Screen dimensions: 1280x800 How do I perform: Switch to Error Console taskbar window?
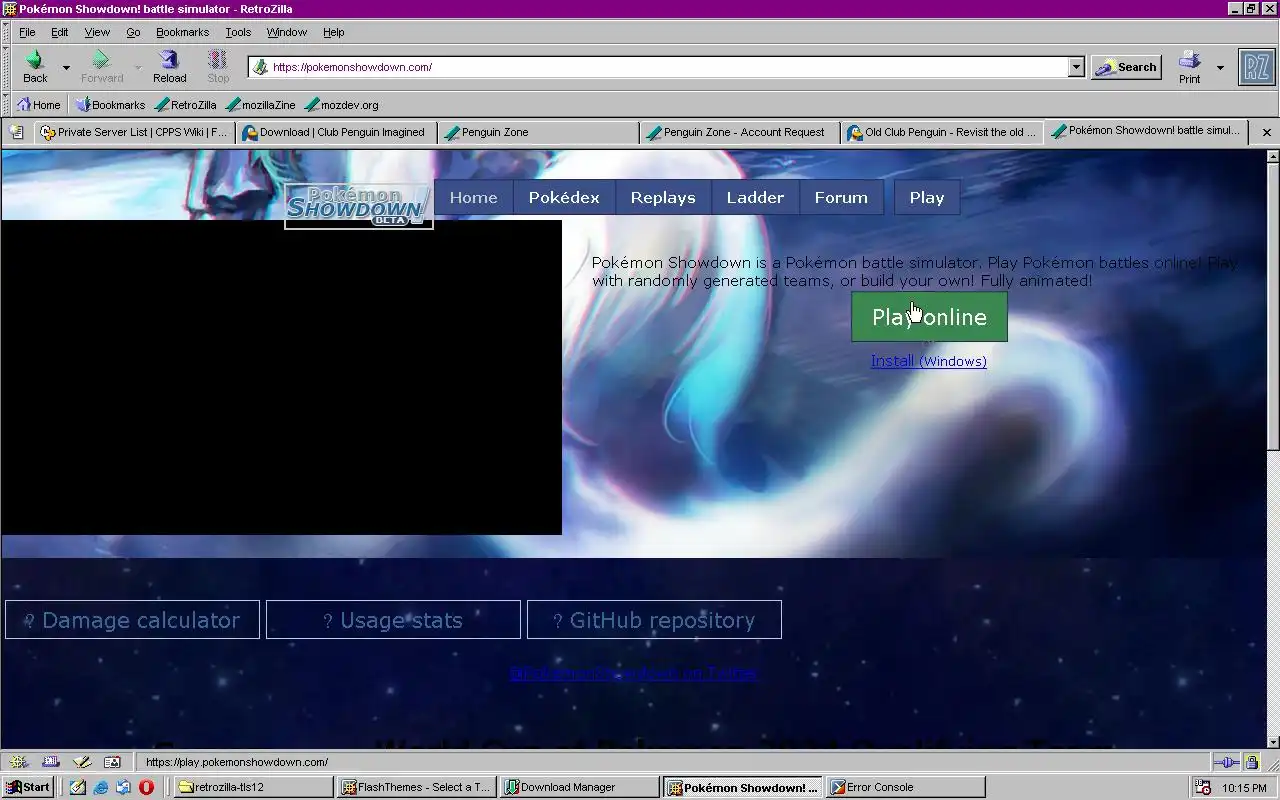(x=906, y=787)
